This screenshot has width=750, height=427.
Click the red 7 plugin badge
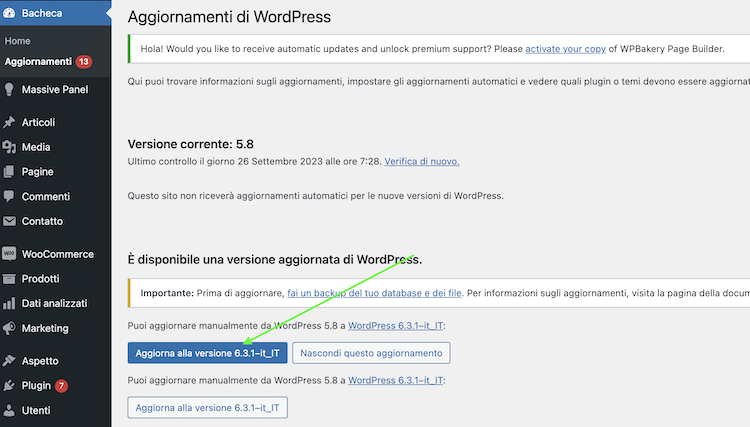61,386
